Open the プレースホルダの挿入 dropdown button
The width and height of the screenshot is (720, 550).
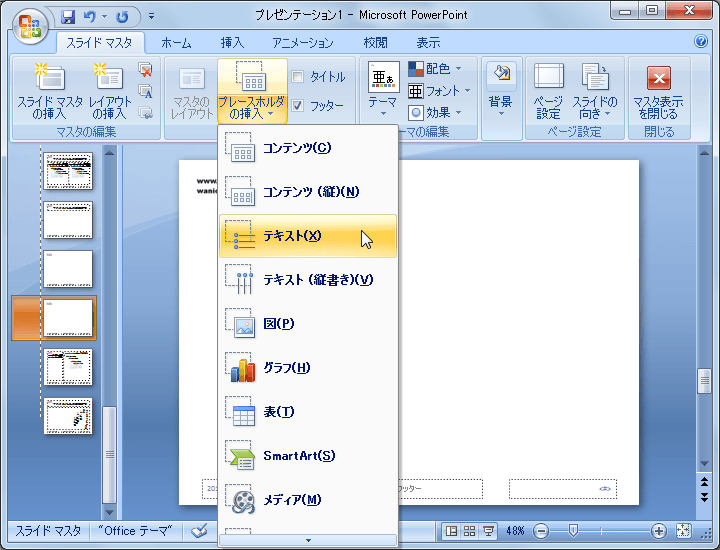[x=252, y=91]
